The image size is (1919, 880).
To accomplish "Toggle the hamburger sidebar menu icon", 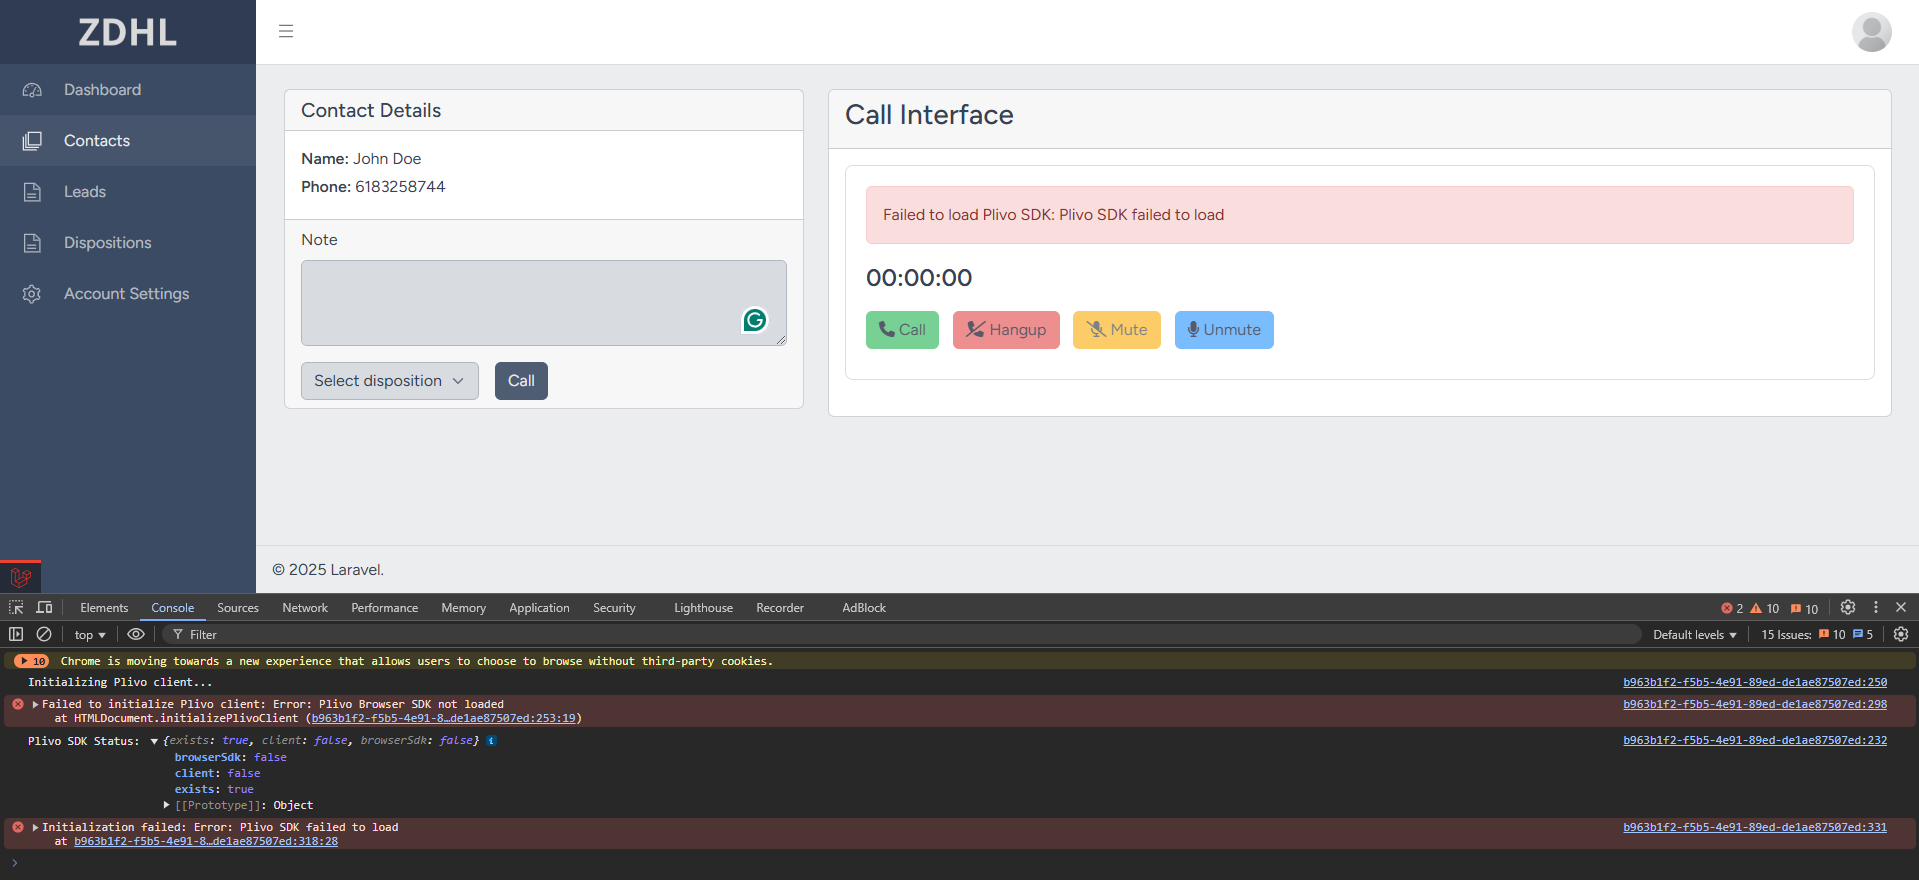I will point(286,31).
